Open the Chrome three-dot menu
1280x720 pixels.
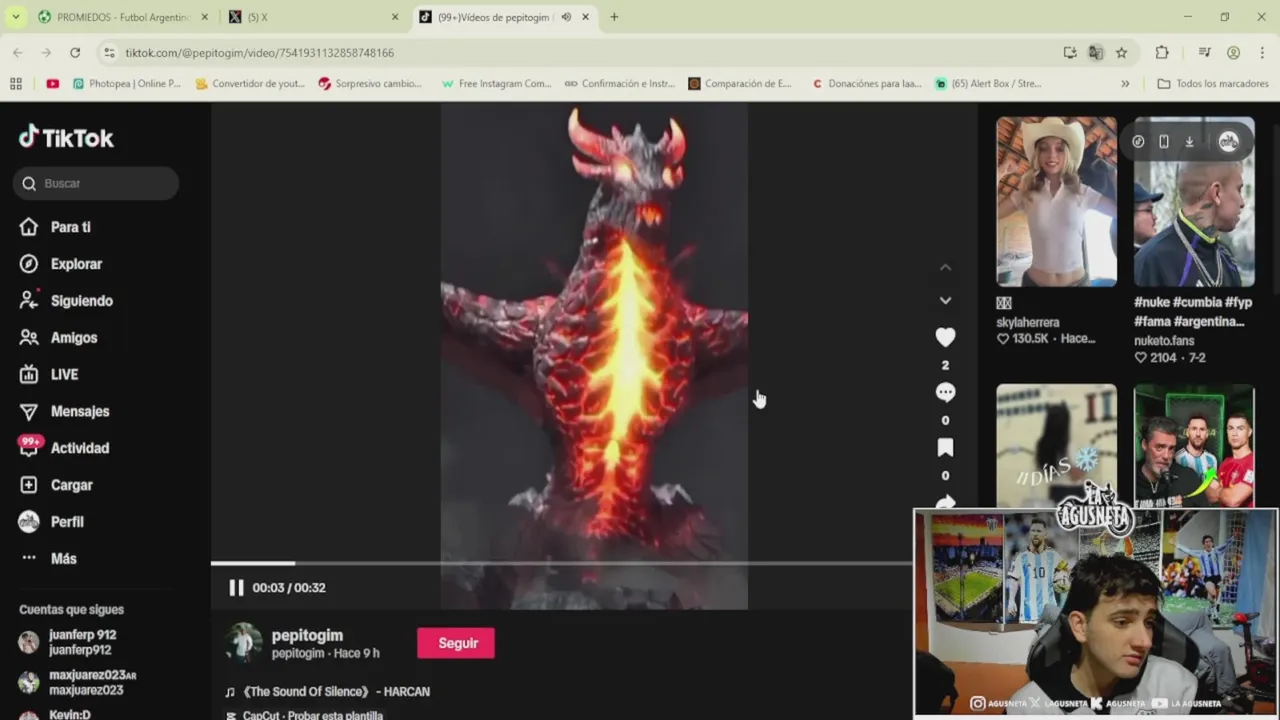1261,52
